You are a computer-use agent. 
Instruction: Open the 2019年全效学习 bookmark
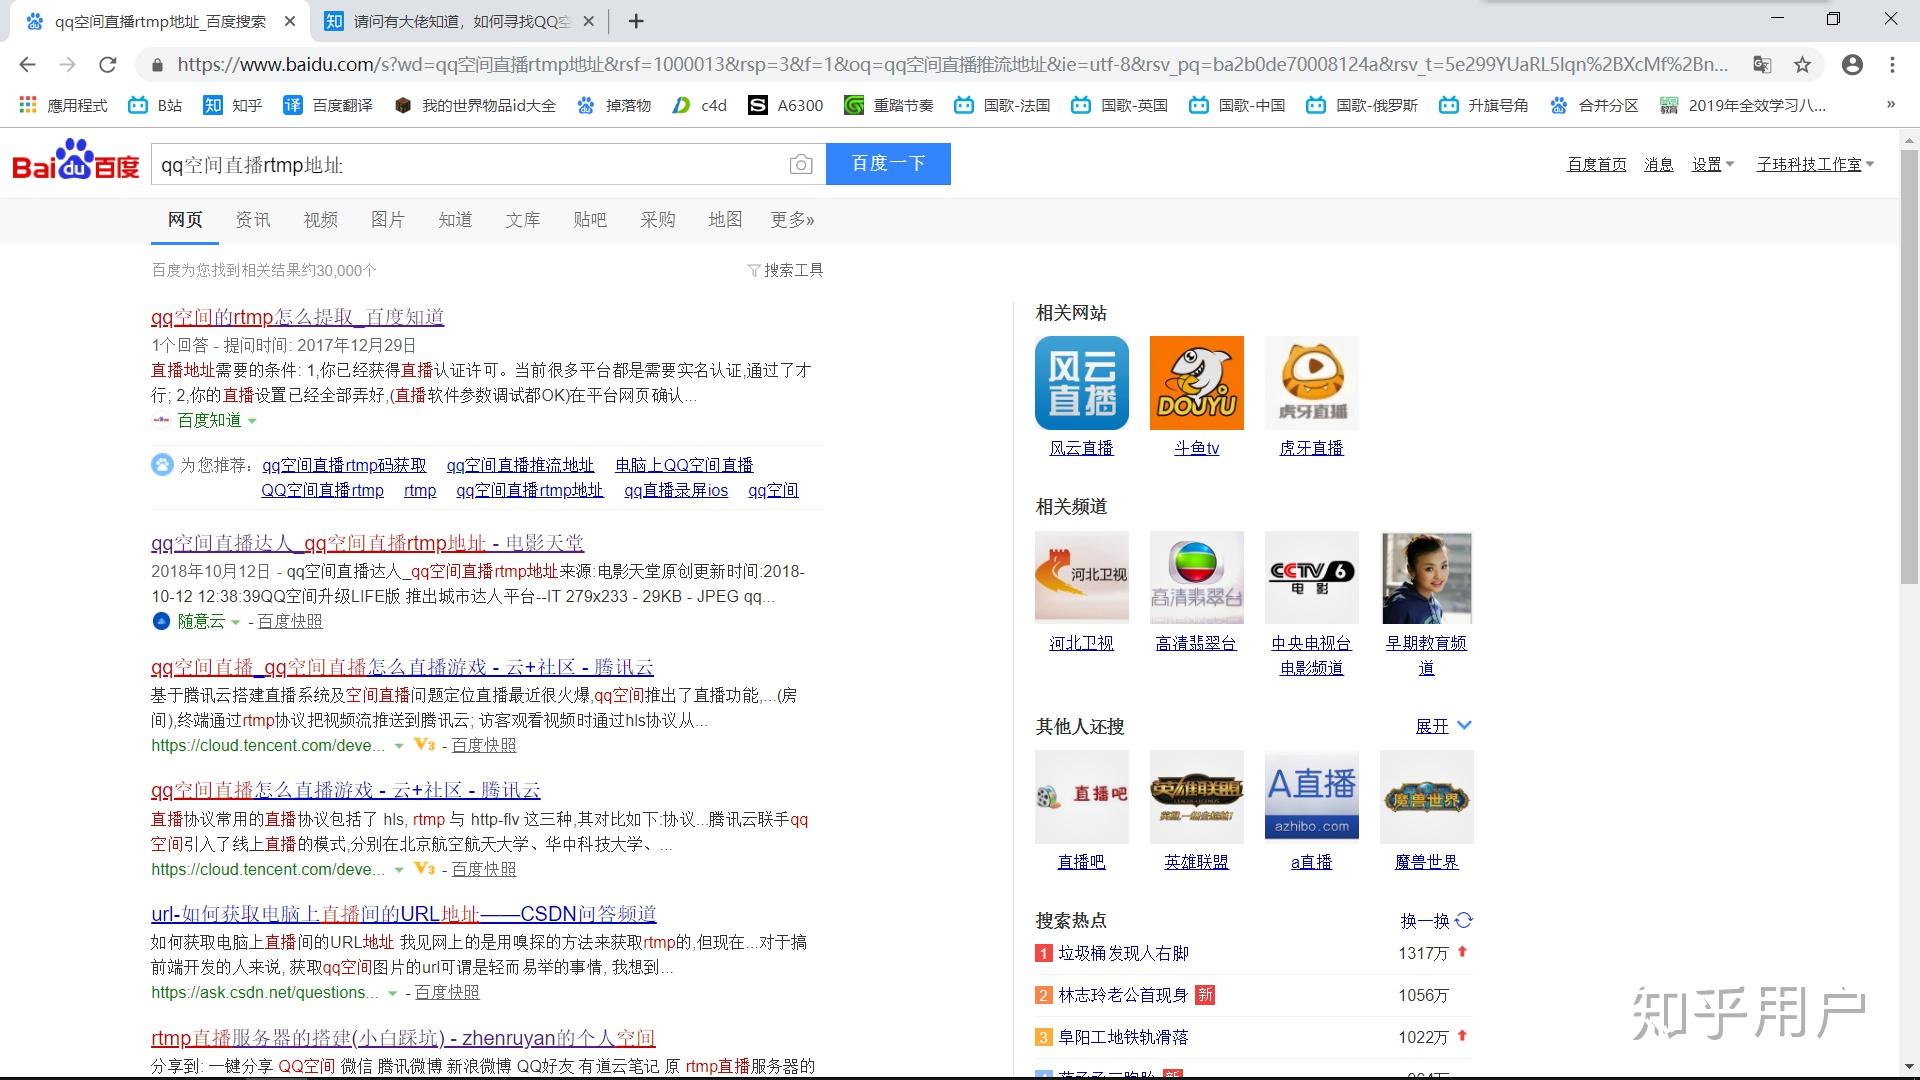click(x=1742, y=105)
